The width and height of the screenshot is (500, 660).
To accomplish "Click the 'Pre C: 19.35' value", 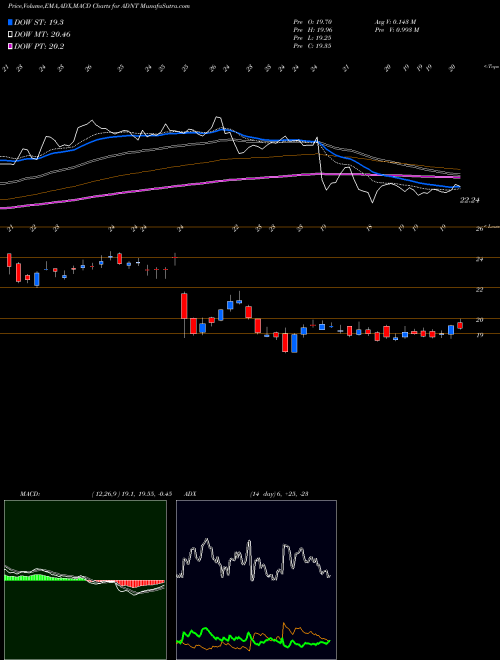I will tap(313, 45).
